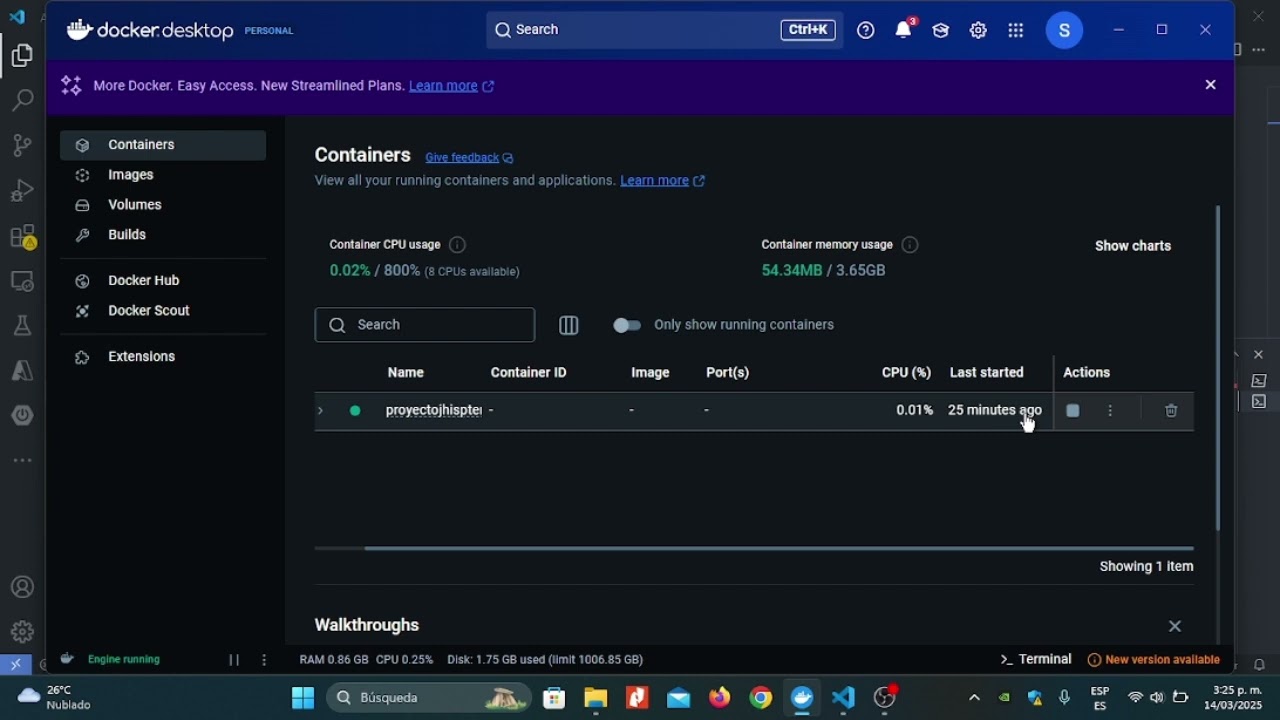
Task: Click the container search input field
Action: point(425,325)
